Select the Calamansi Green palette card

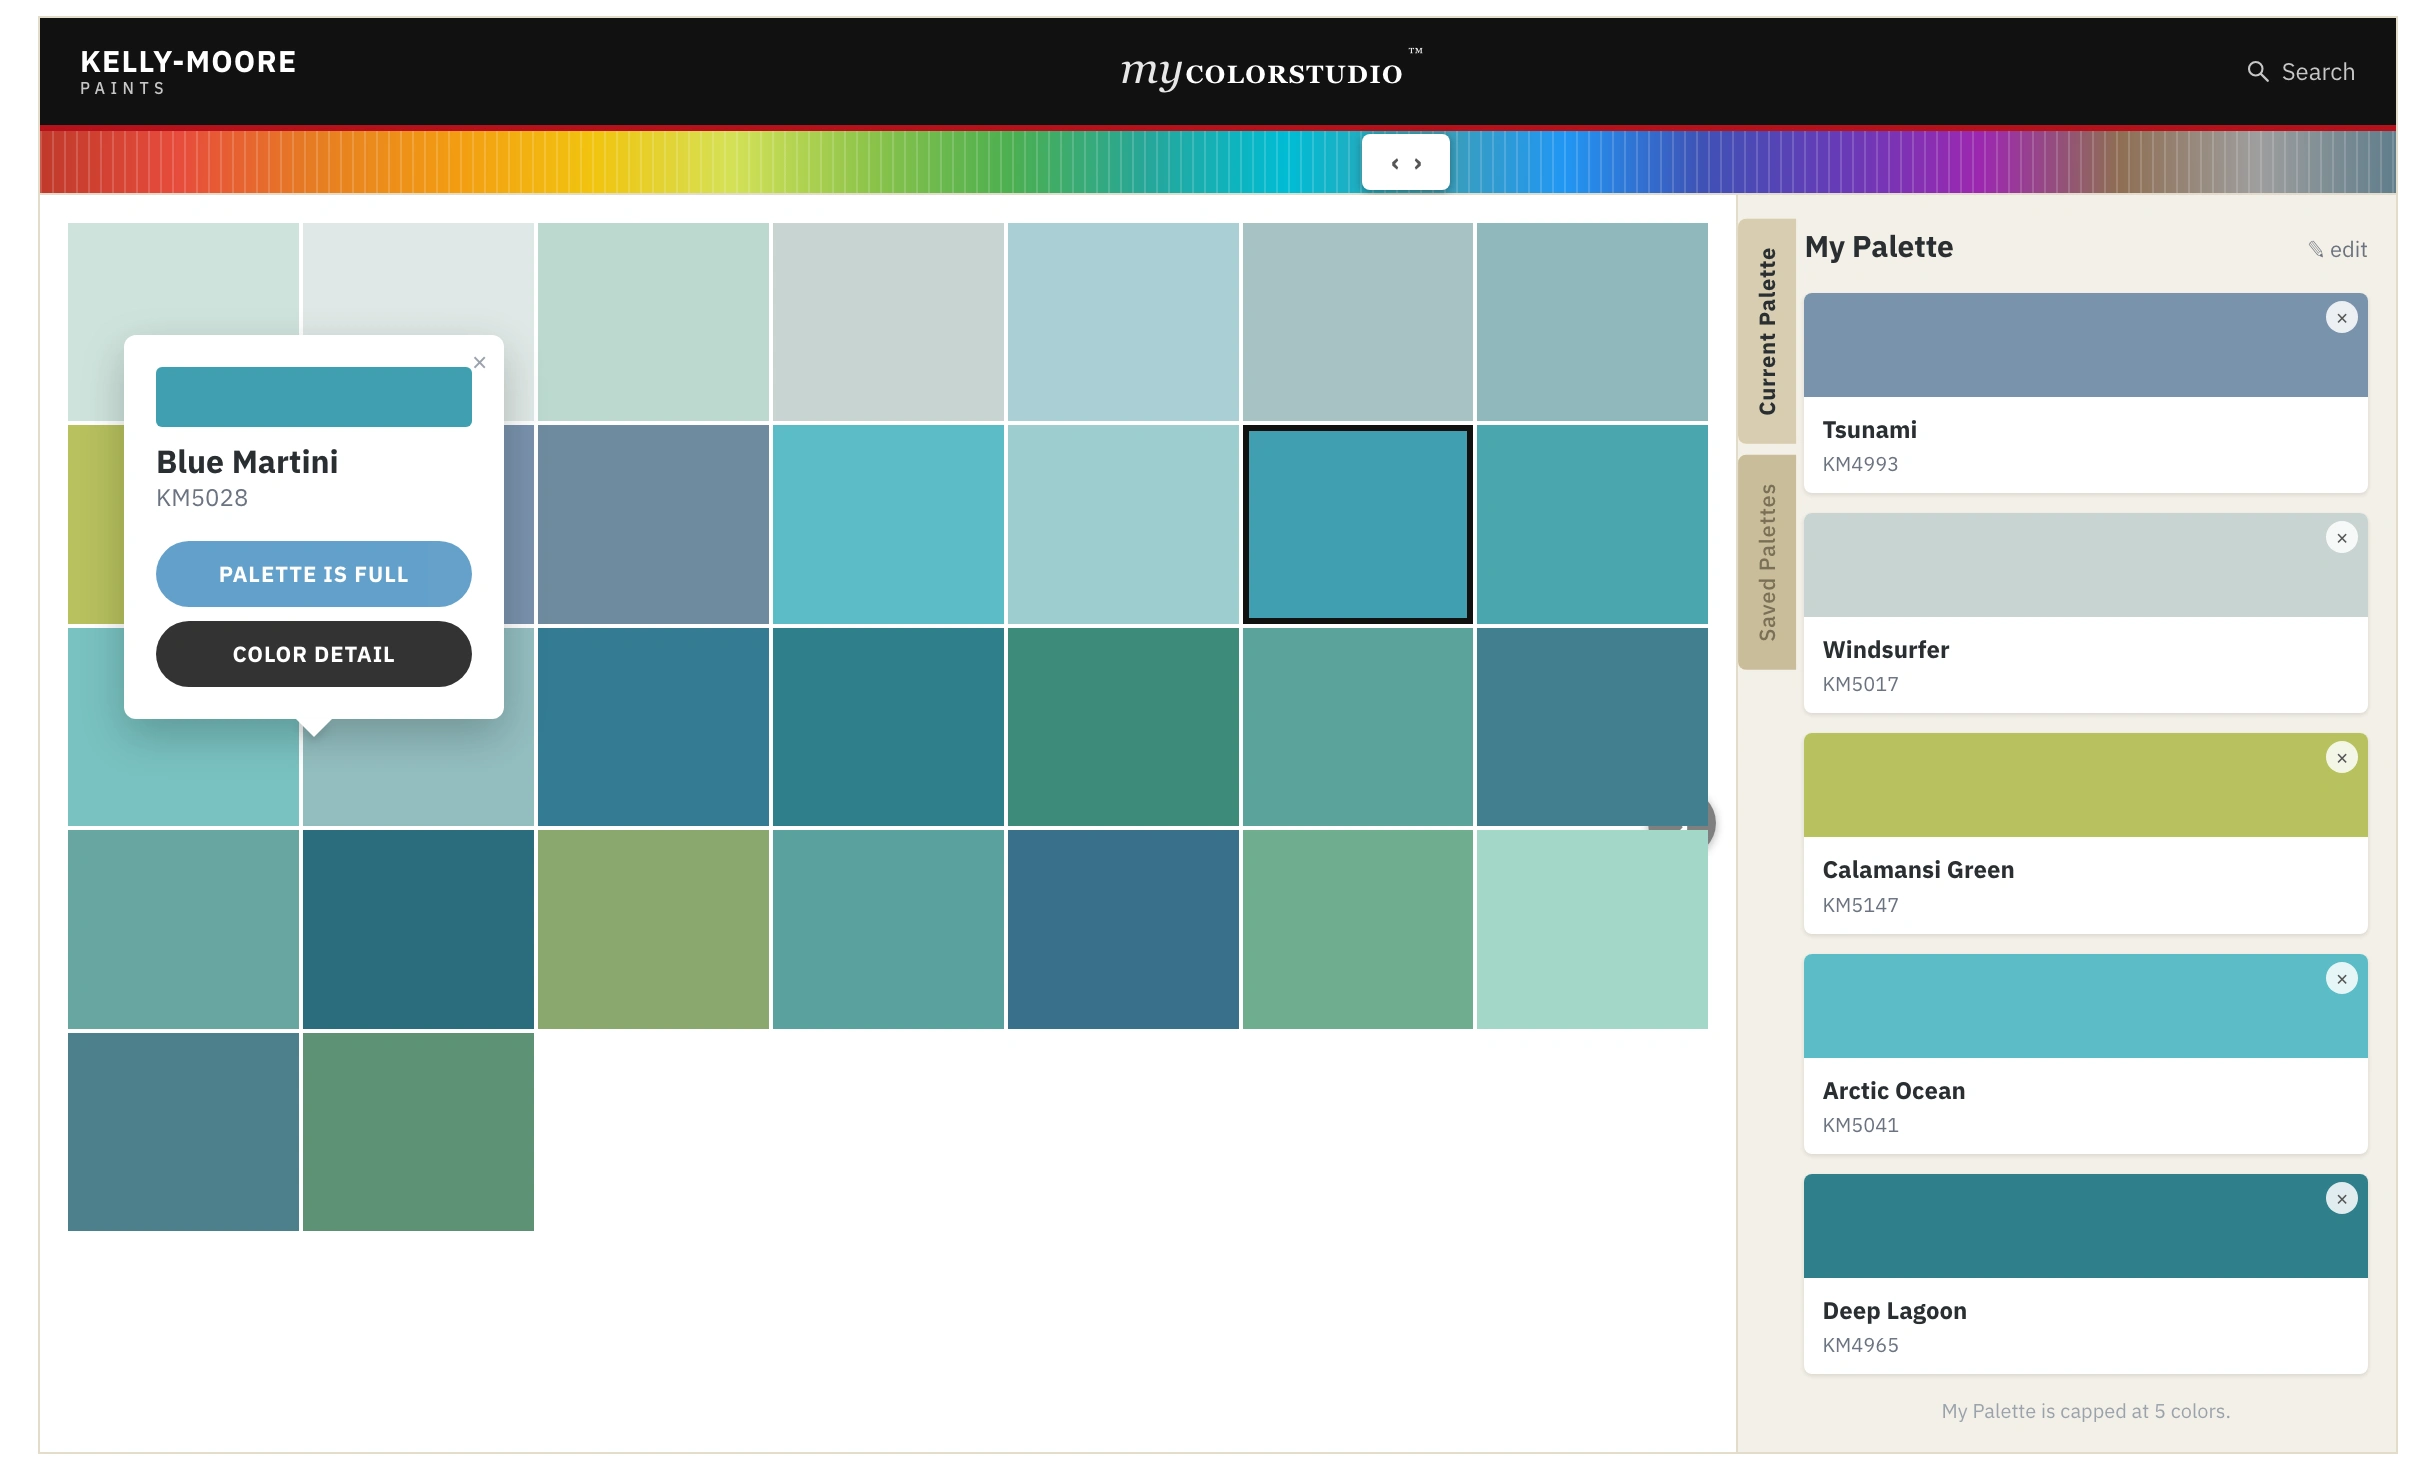(x=2085, y=833)
